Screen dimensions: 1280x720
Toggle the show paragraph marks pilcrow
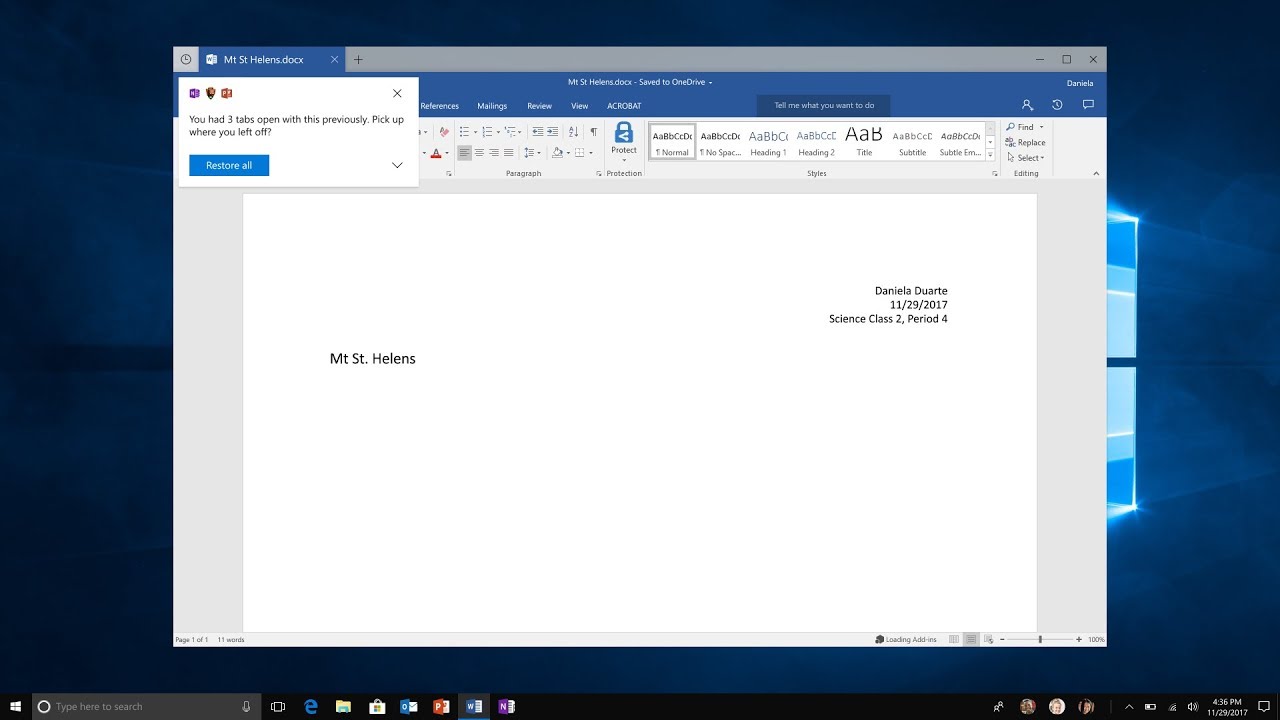click(593, 132)
